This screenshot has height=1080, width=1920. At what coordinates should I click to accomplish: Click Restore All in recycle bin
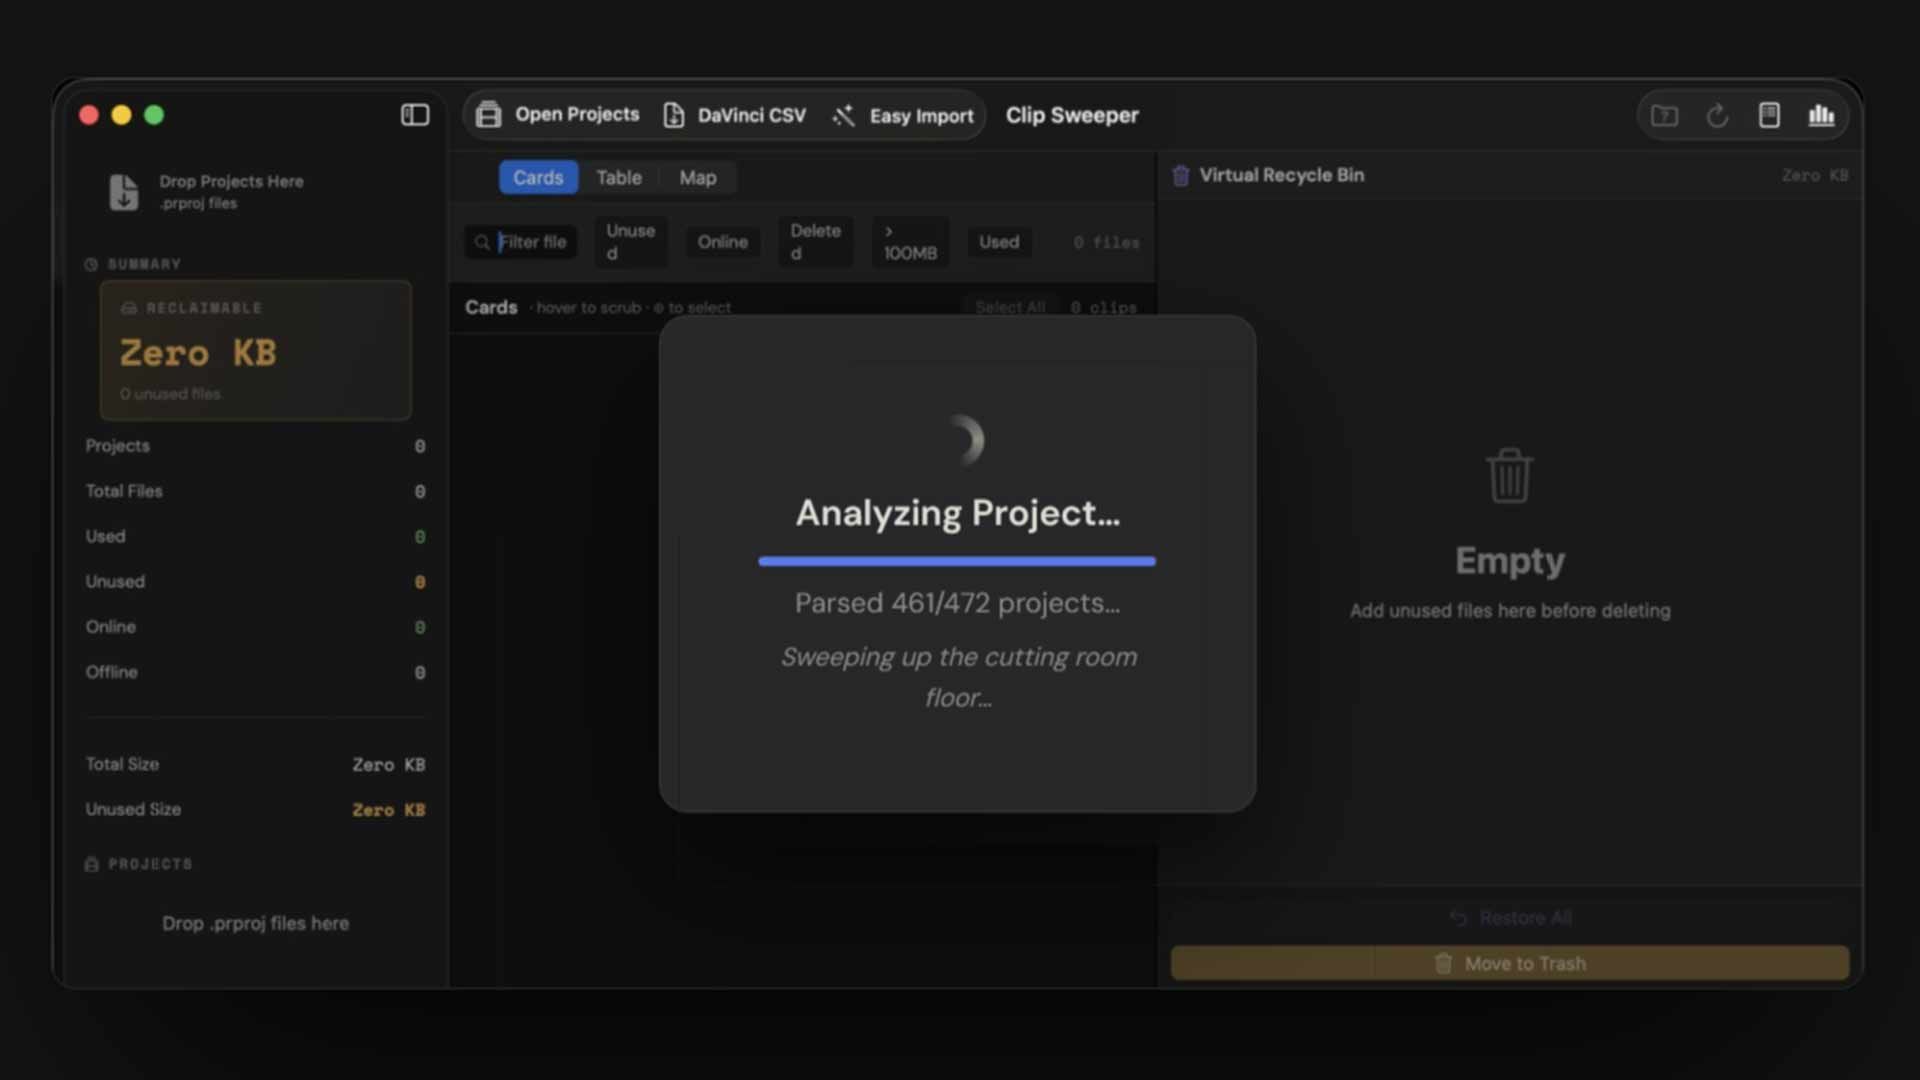tap(1510, 918)
